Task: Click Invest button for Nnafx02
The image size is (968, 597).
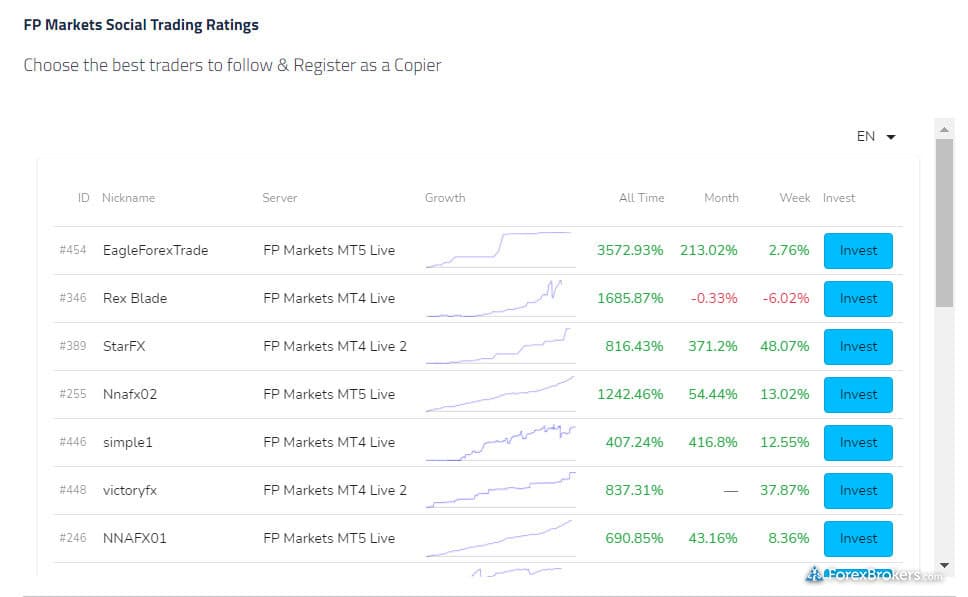Action: [x=857, y=395]
